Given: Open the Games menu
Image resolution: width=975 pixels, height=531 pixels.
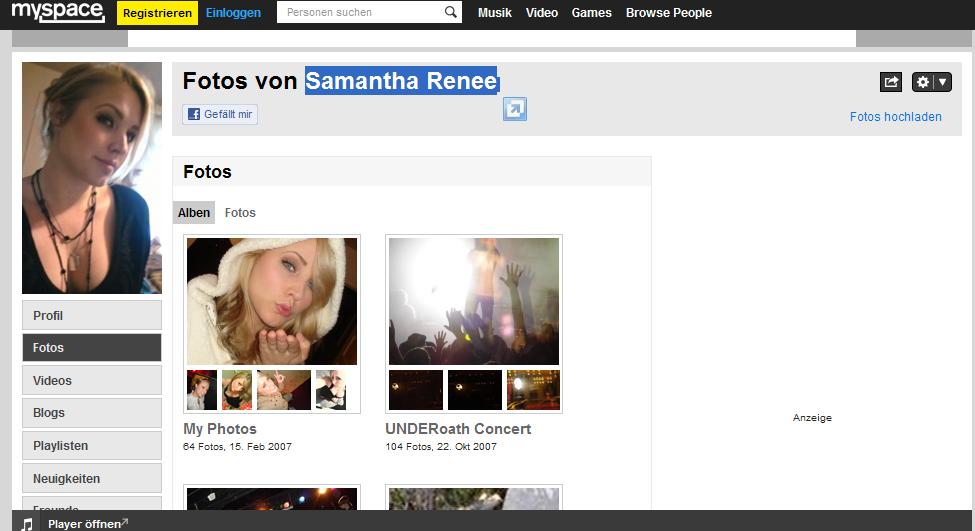Looking at the screenshot, I should (x=591, y=12).
